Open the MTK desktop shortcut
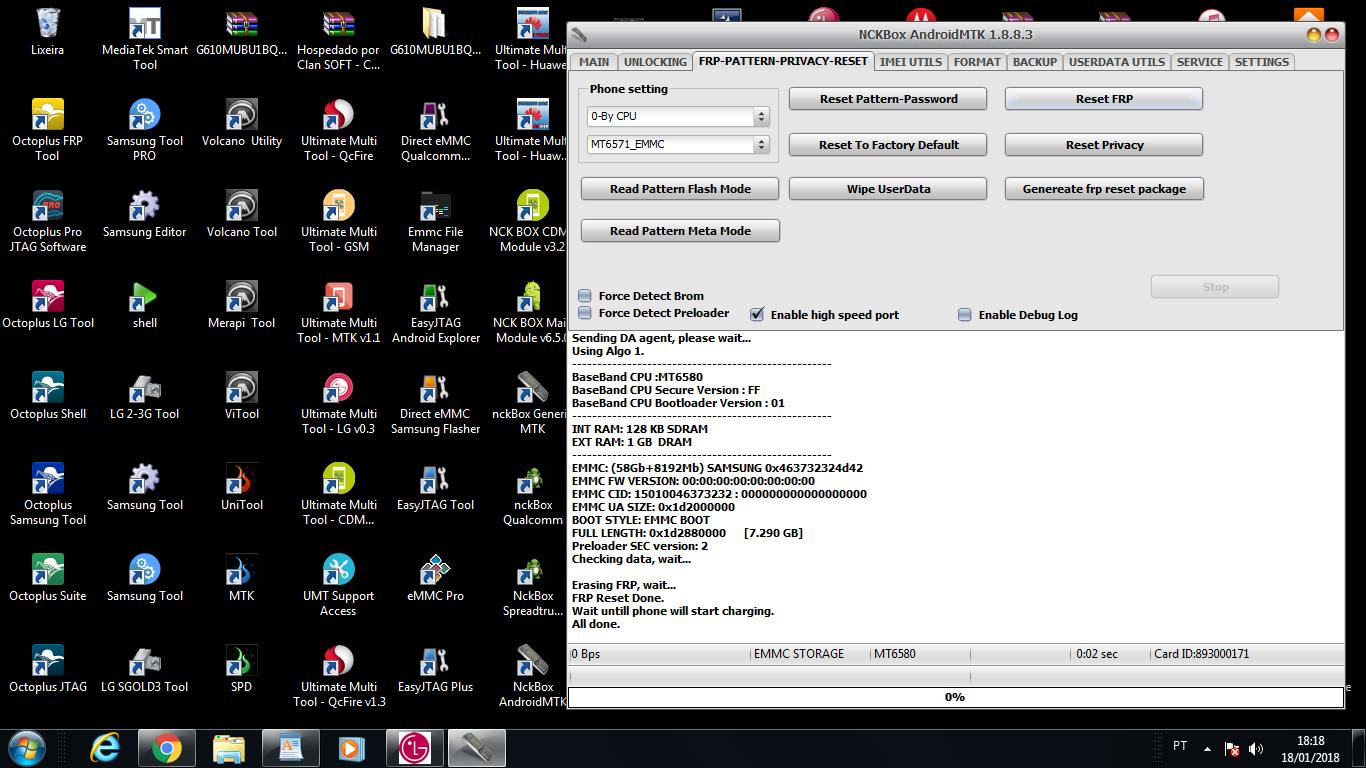The width and height of the screenshot is (1366, 768). coord(242,577)
